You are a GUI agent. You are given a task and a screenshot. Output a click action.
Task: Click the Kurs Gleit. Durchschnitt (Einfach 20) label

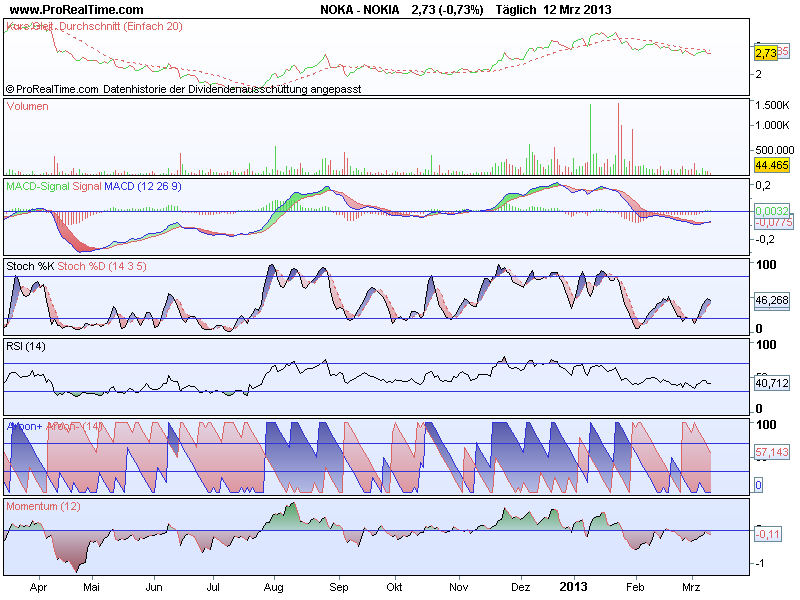(x=94, y=26)
